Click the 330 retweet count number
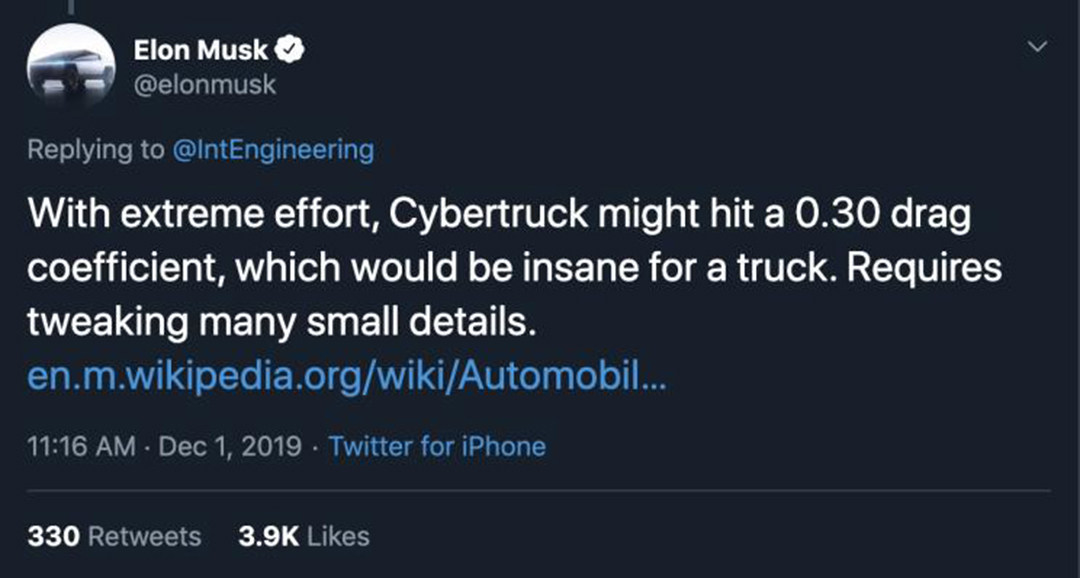This screenshot has width=1080, height=578. point(53,536)
